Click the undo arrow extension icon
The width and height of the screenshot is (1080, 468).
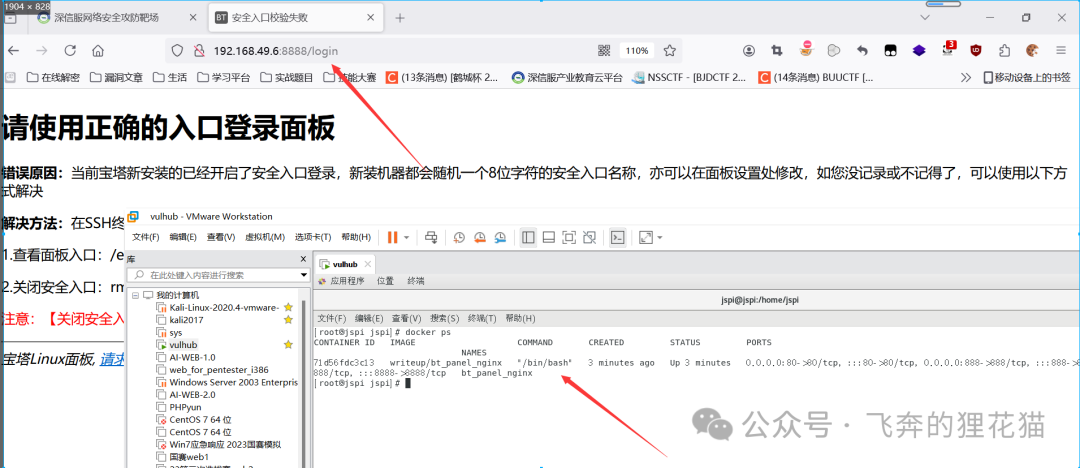(x=862, y=50)
